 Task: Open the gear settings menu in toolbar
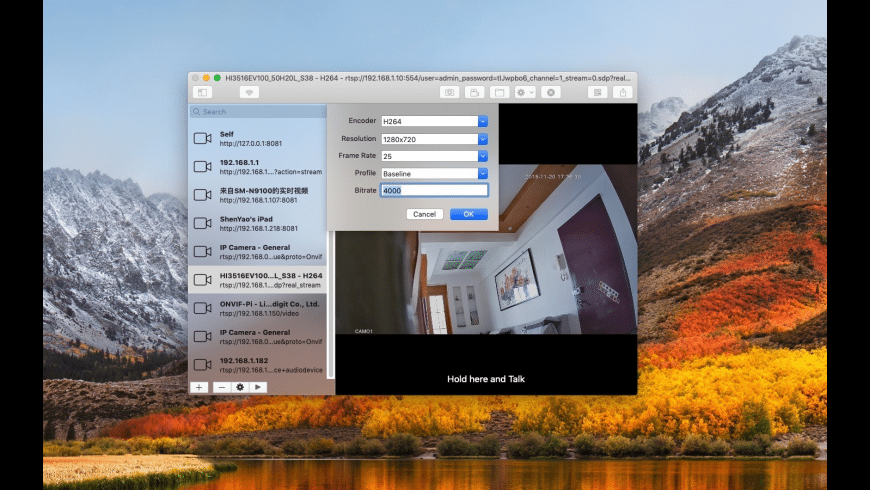click(525, 93)
